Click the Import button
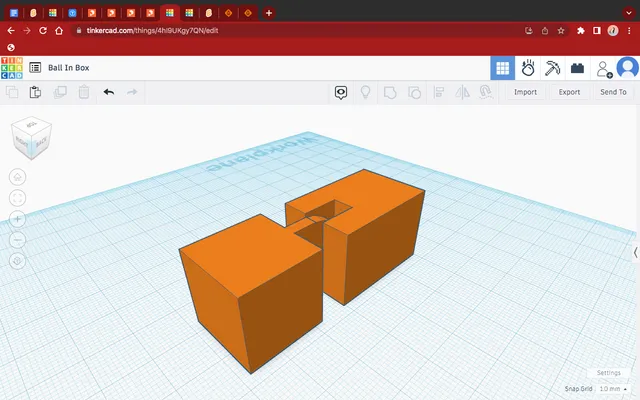640x400 pixels. coord(525,92)
